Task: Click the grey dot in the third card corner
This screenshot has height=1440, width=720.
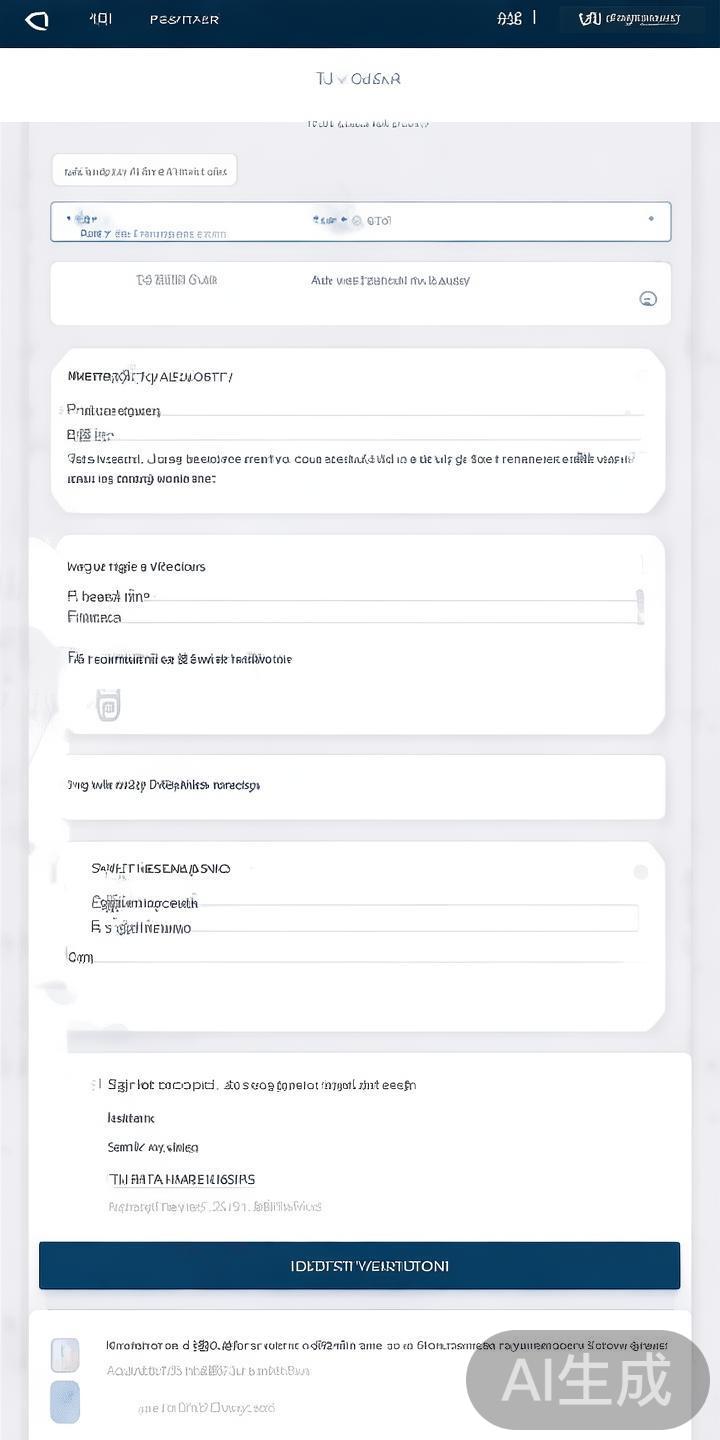Action: [x=641, y=872]
